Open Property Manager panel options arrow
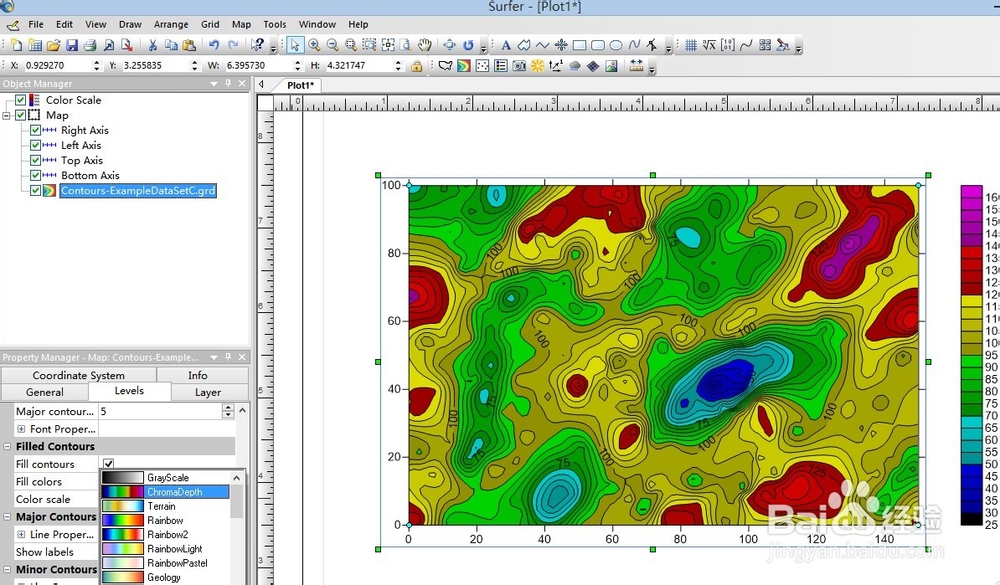Viewport: 1000px width, 585px height. point(214,357)
